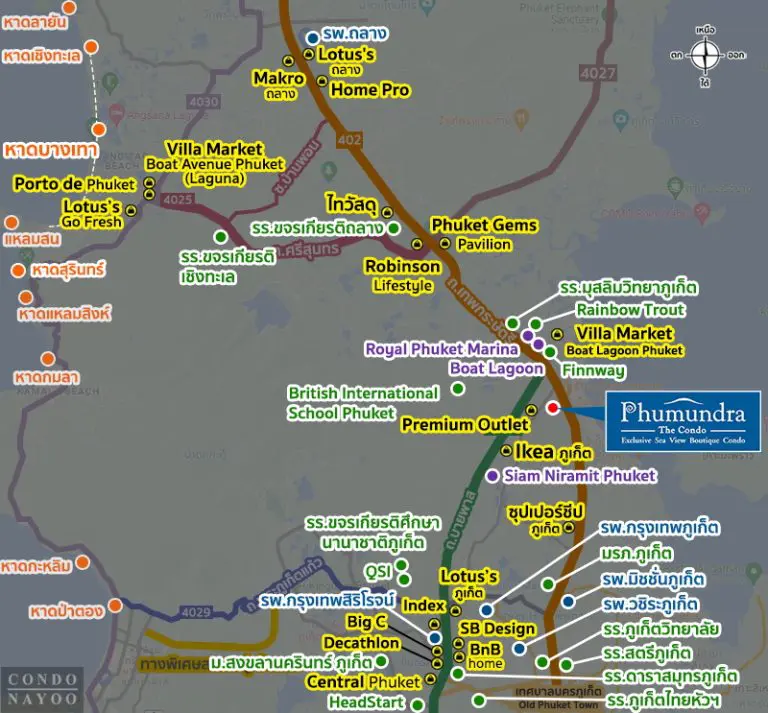The width and height of the screenshot is (768, 713).
Task: Click the 4030 road number badge
Action: coord(204,102)
